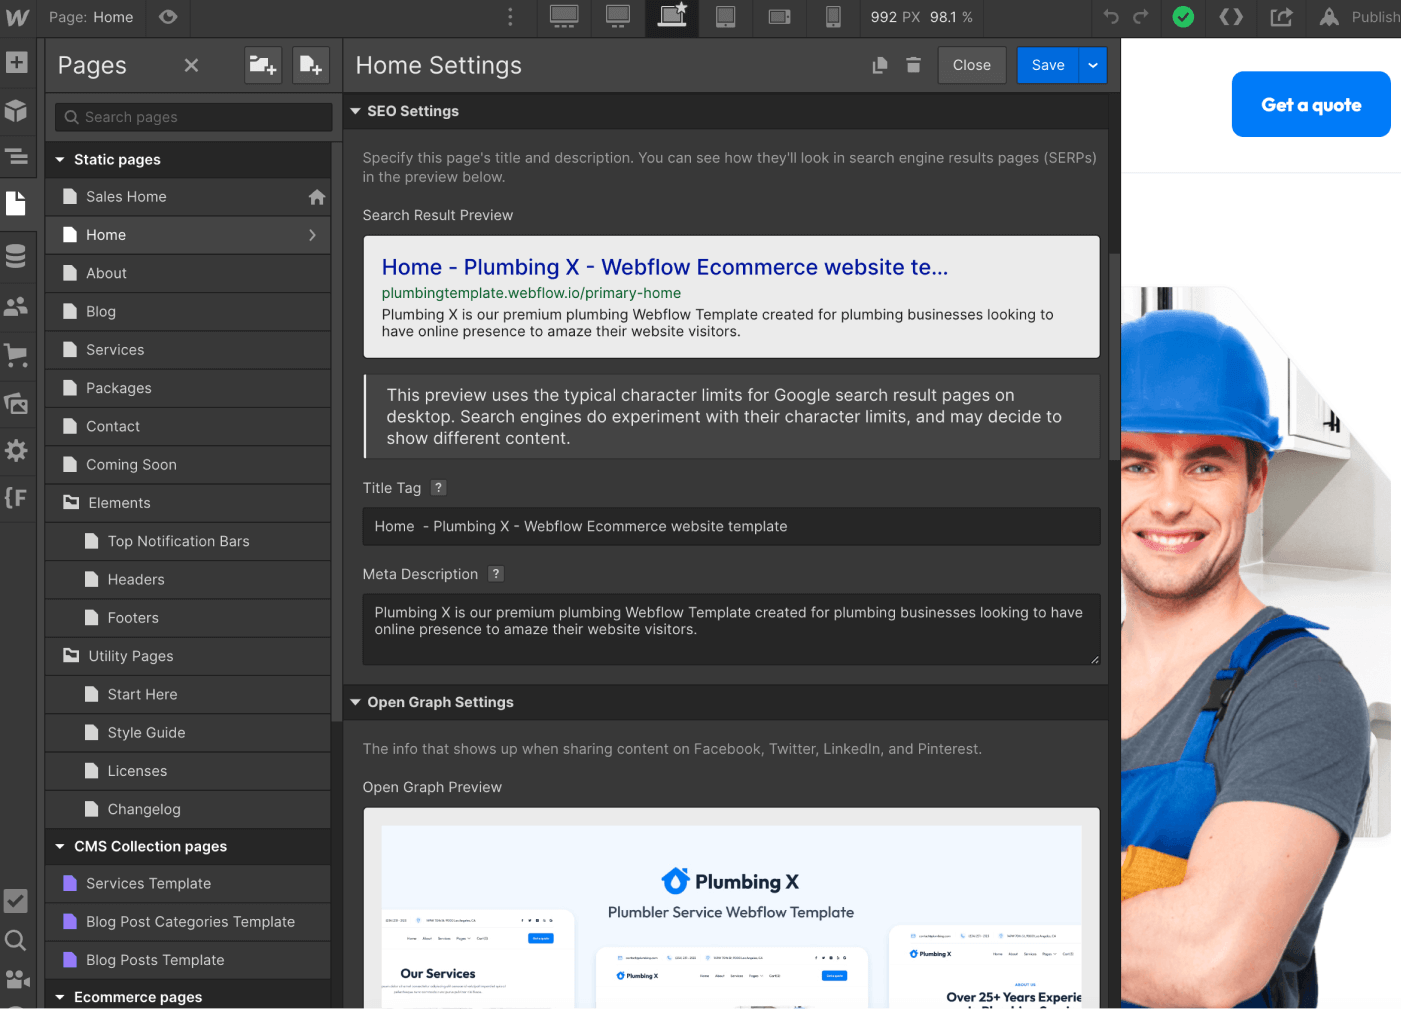Click the Get a quote button
This screenshot has height=1009, width=1401.
(x=1310, y=104)
